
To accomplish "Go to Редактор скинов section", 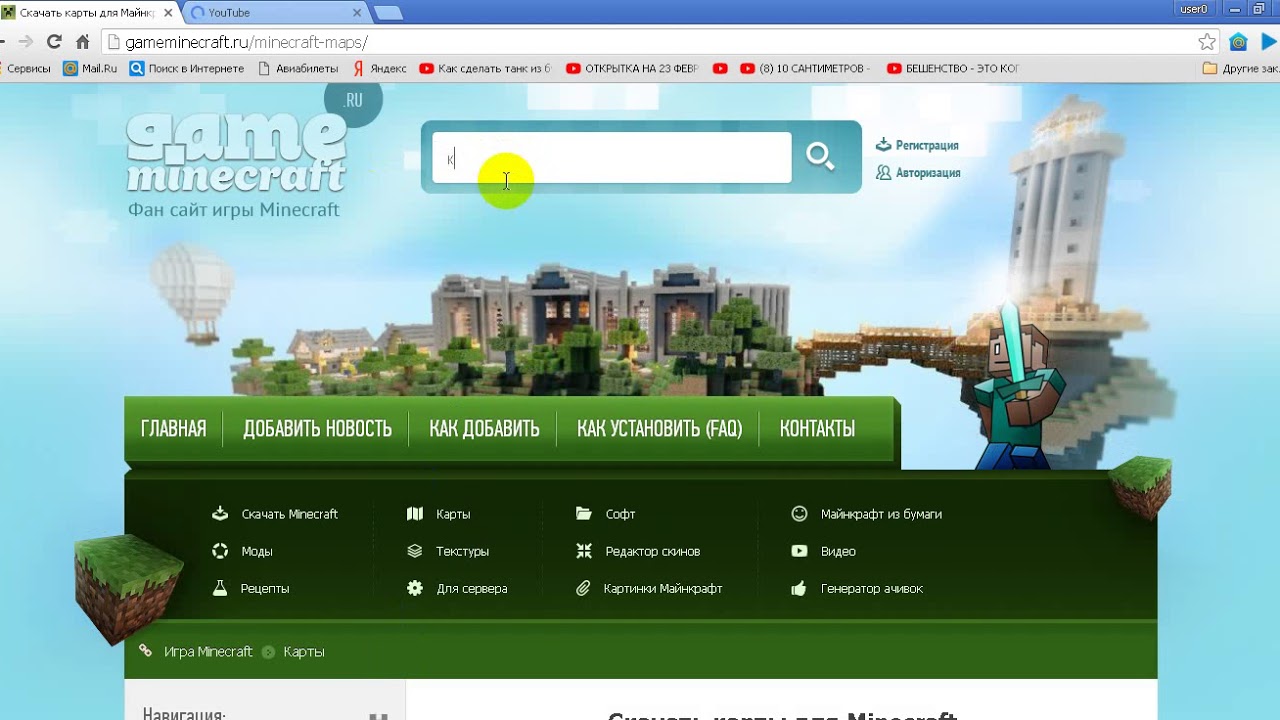I will click(652, 551).
